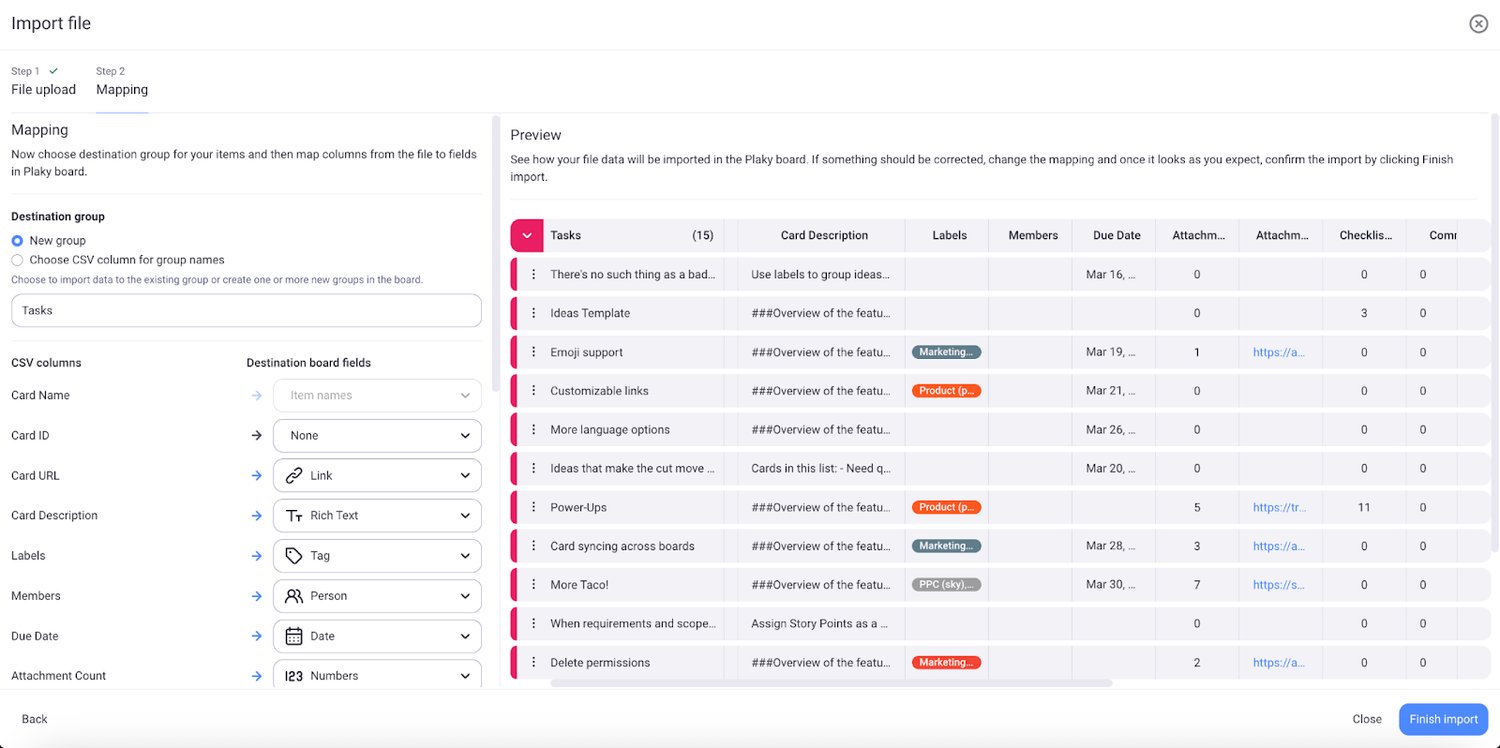
Task: Open attachment link in Power-Ups row
Action: pos(1280,507)
